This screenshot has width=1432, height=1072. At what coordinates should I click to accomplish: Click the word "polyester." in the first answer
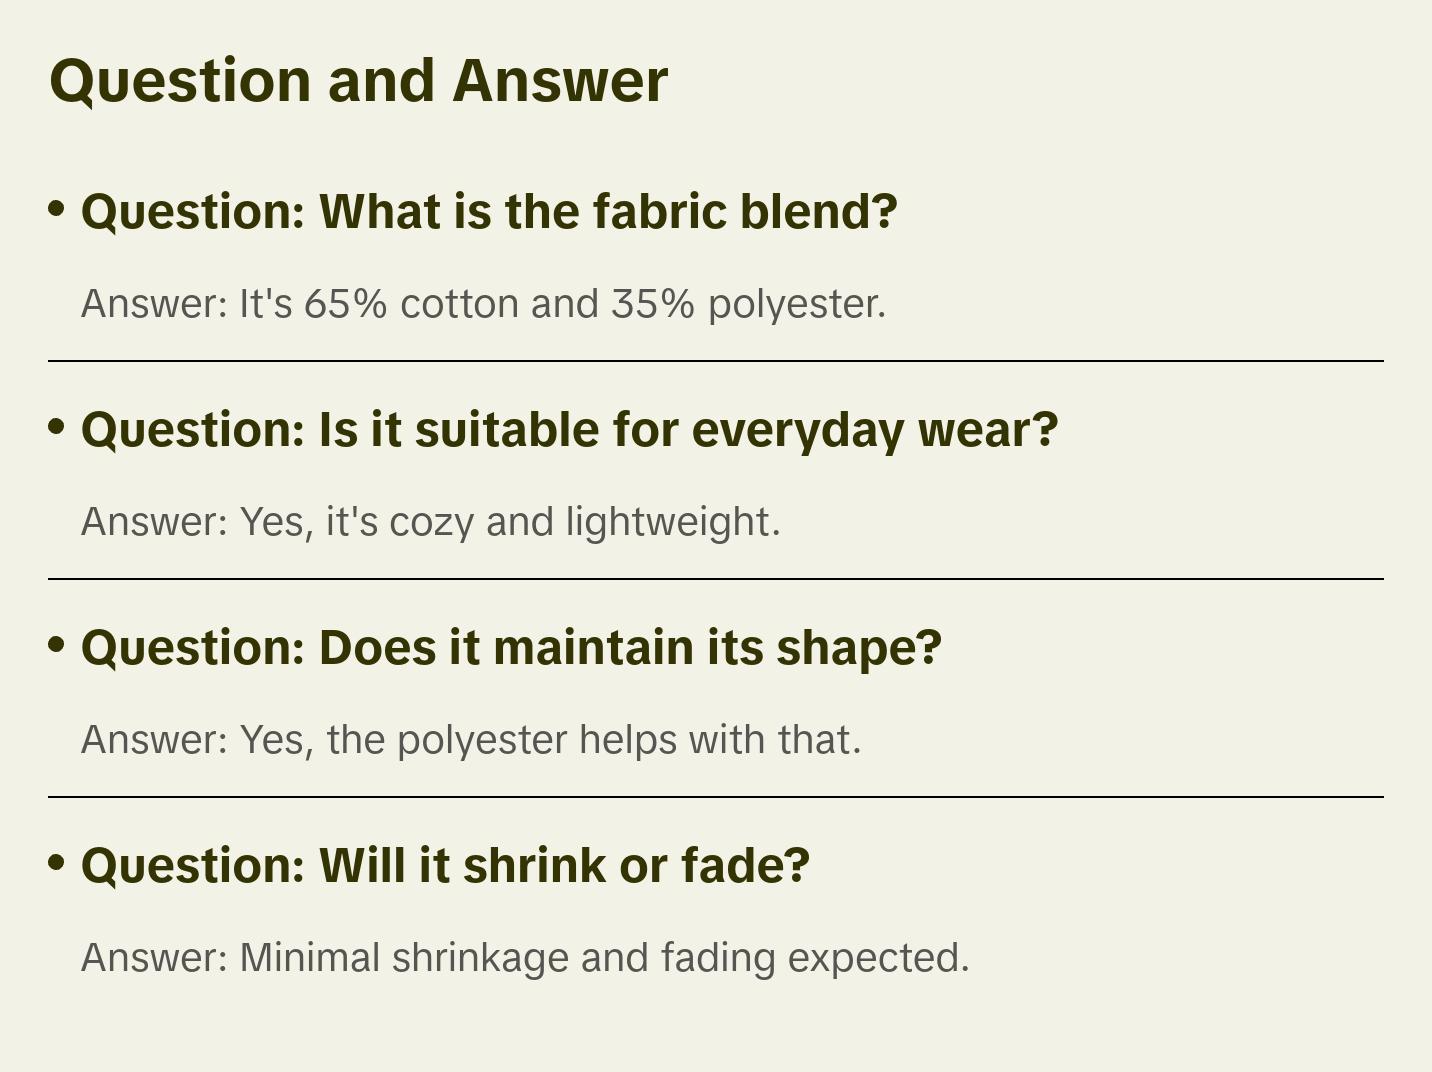(797, 305)
